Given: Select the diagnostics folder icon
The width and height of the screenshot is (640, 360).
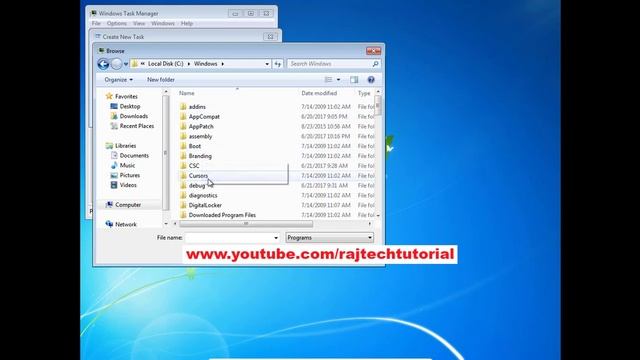Looking at the screenshot, I should [x=183, y=195].
